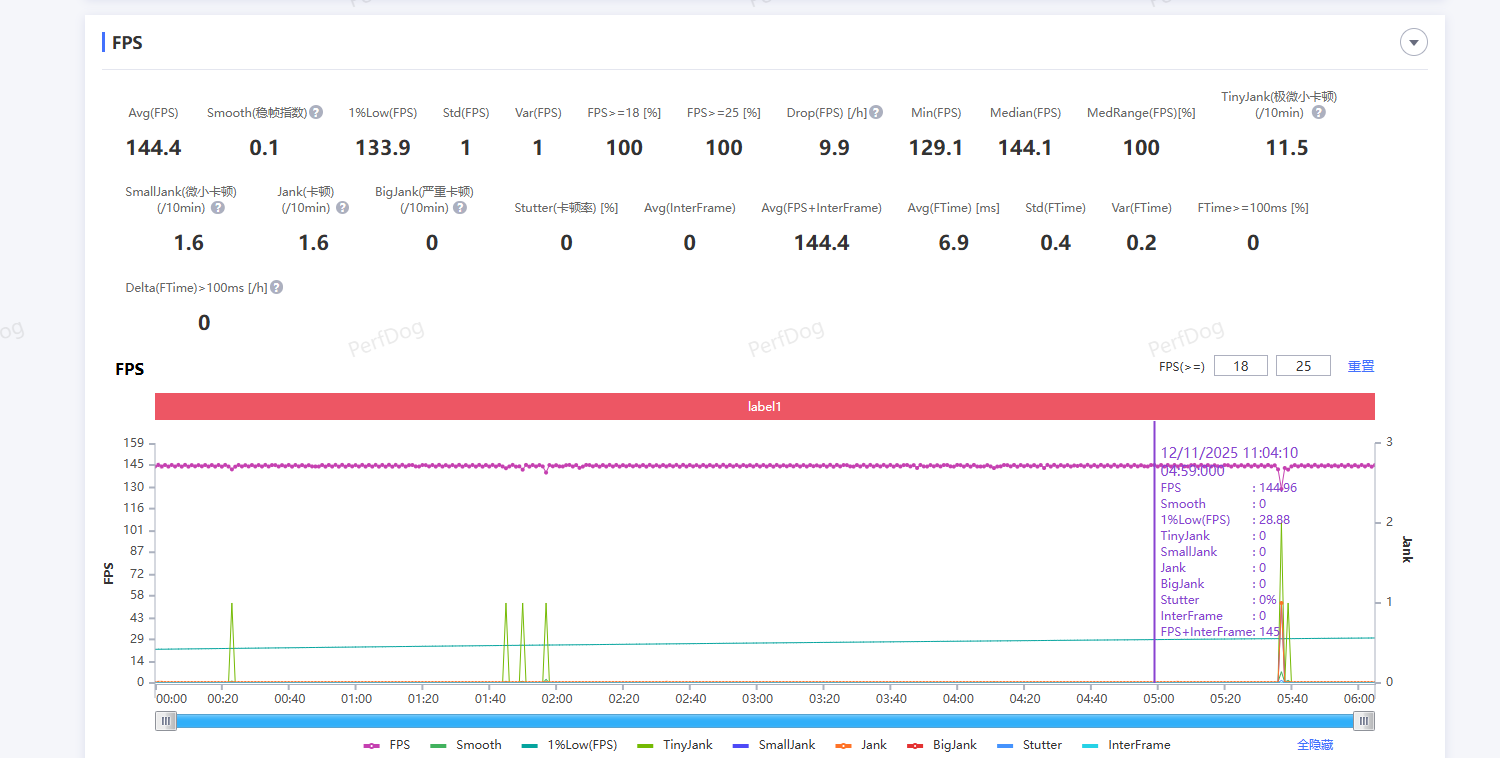Image resolution: width=1500 pixels, height=758 pixels.
Task: Toggle the TinyJank series in the legend
Action: click(675, 745)
